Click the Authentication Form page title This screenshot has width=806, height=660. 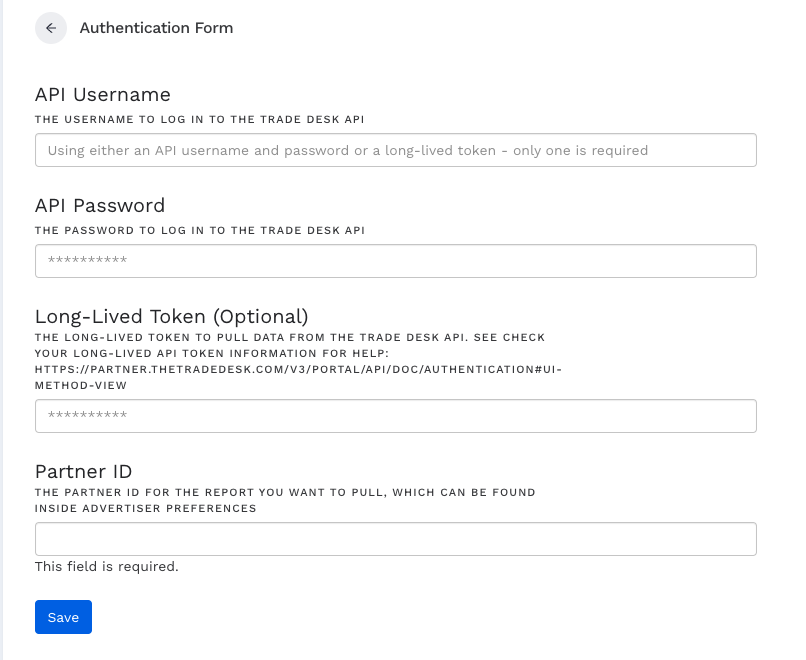[156, 28]
